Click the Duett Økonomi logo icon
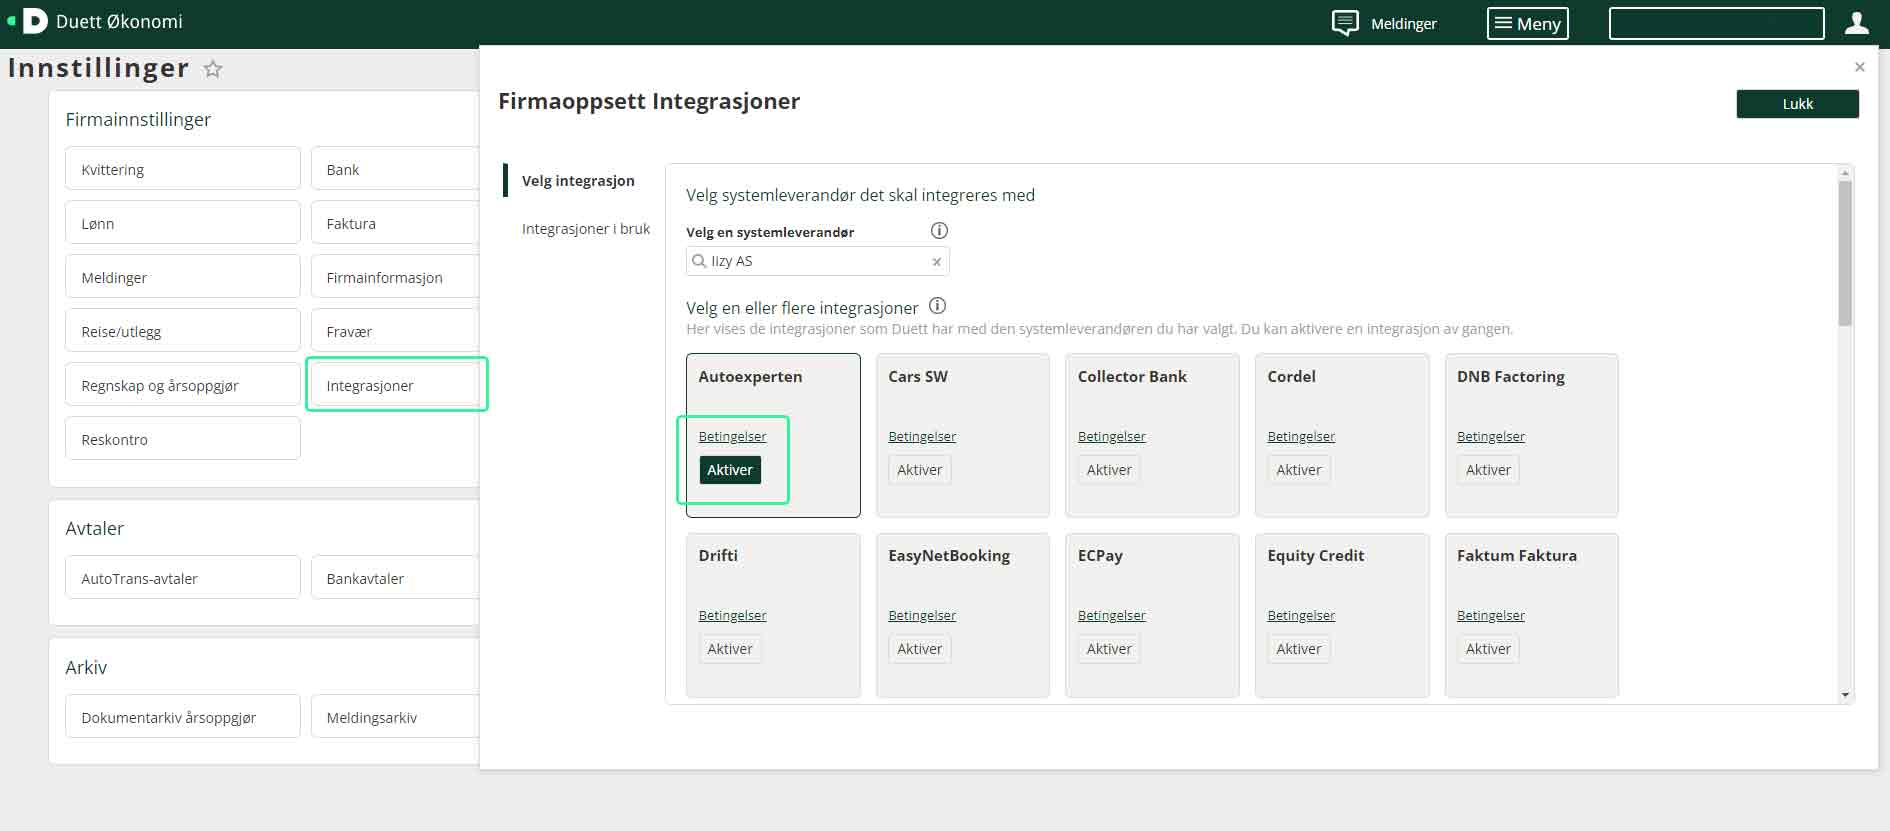This screenshot has height=831, width=1890. pos(34,21)
